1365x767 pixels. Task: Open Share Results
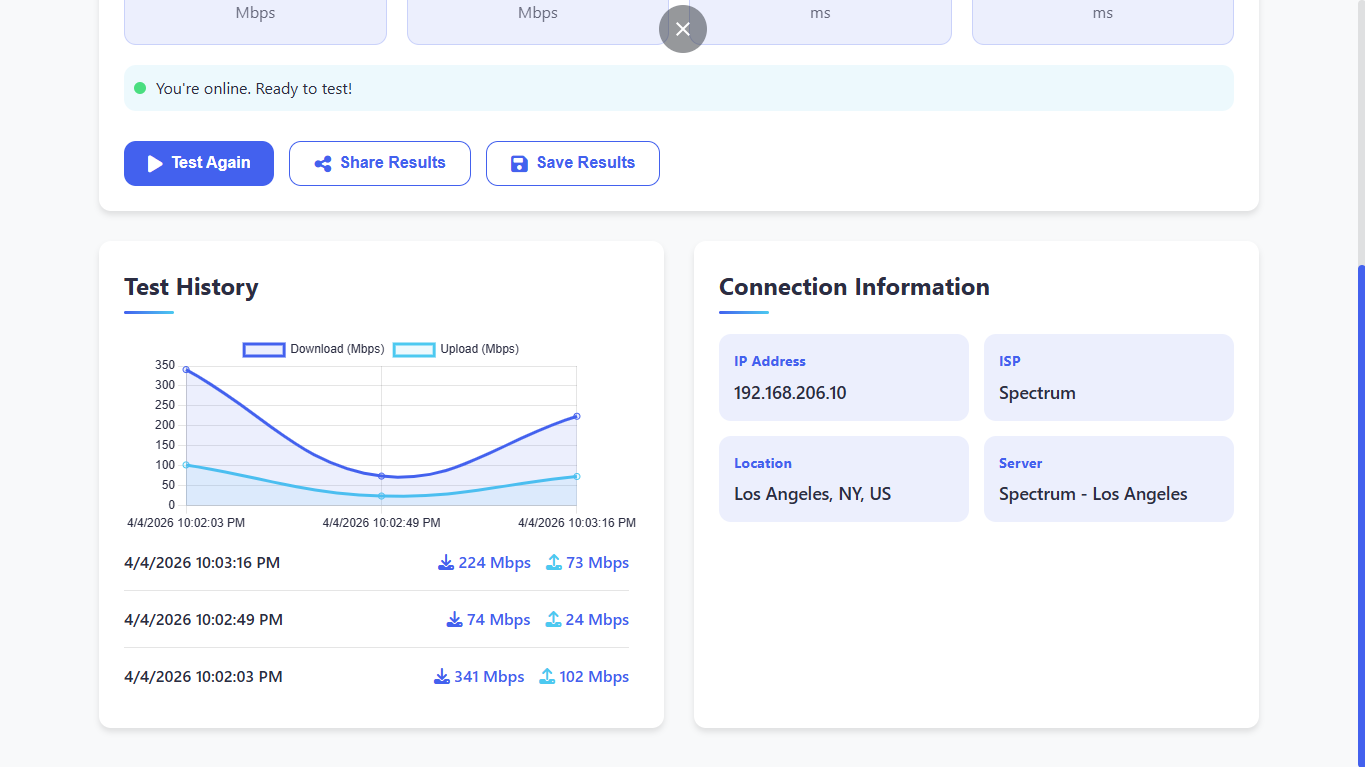click(380, 163)
